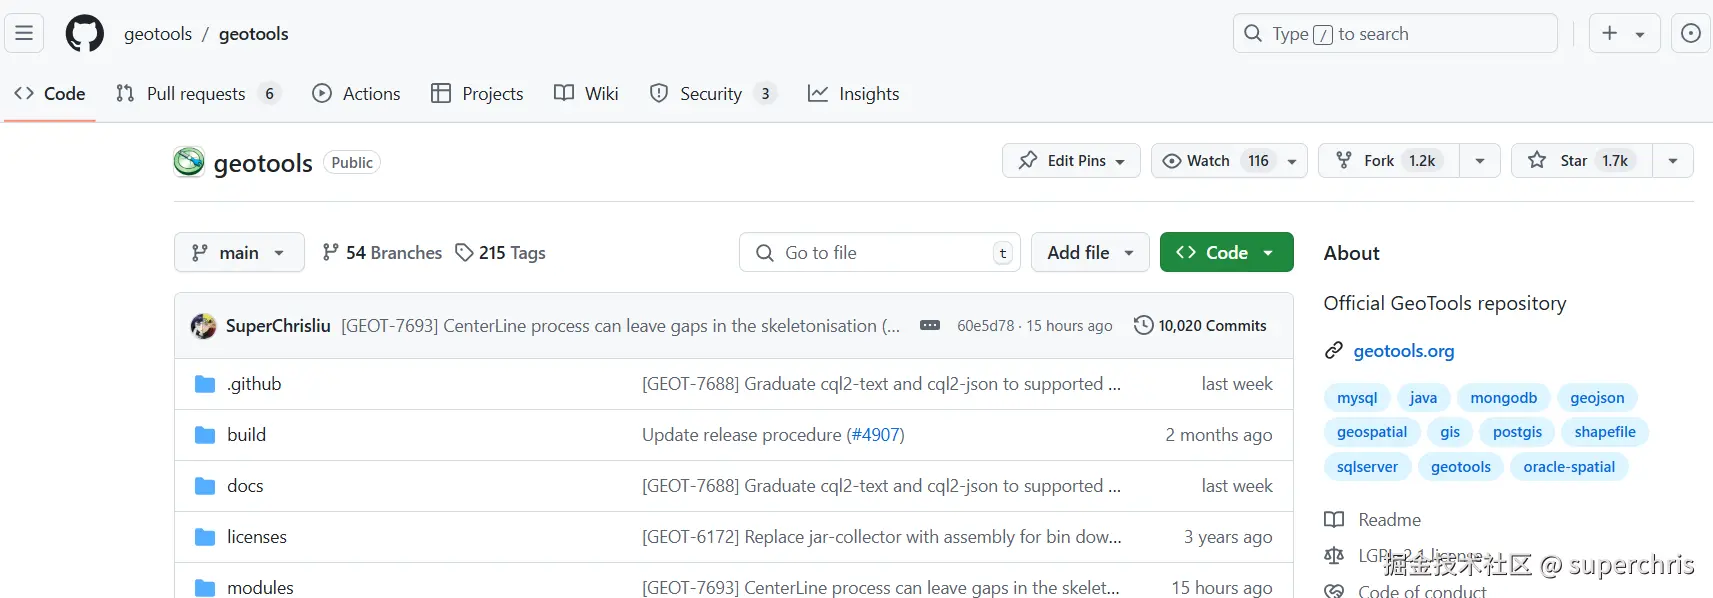This screenshot has width=1713, height=598.
Task: Open the hamburger navigation menu
Action: (x=24, y=33)
